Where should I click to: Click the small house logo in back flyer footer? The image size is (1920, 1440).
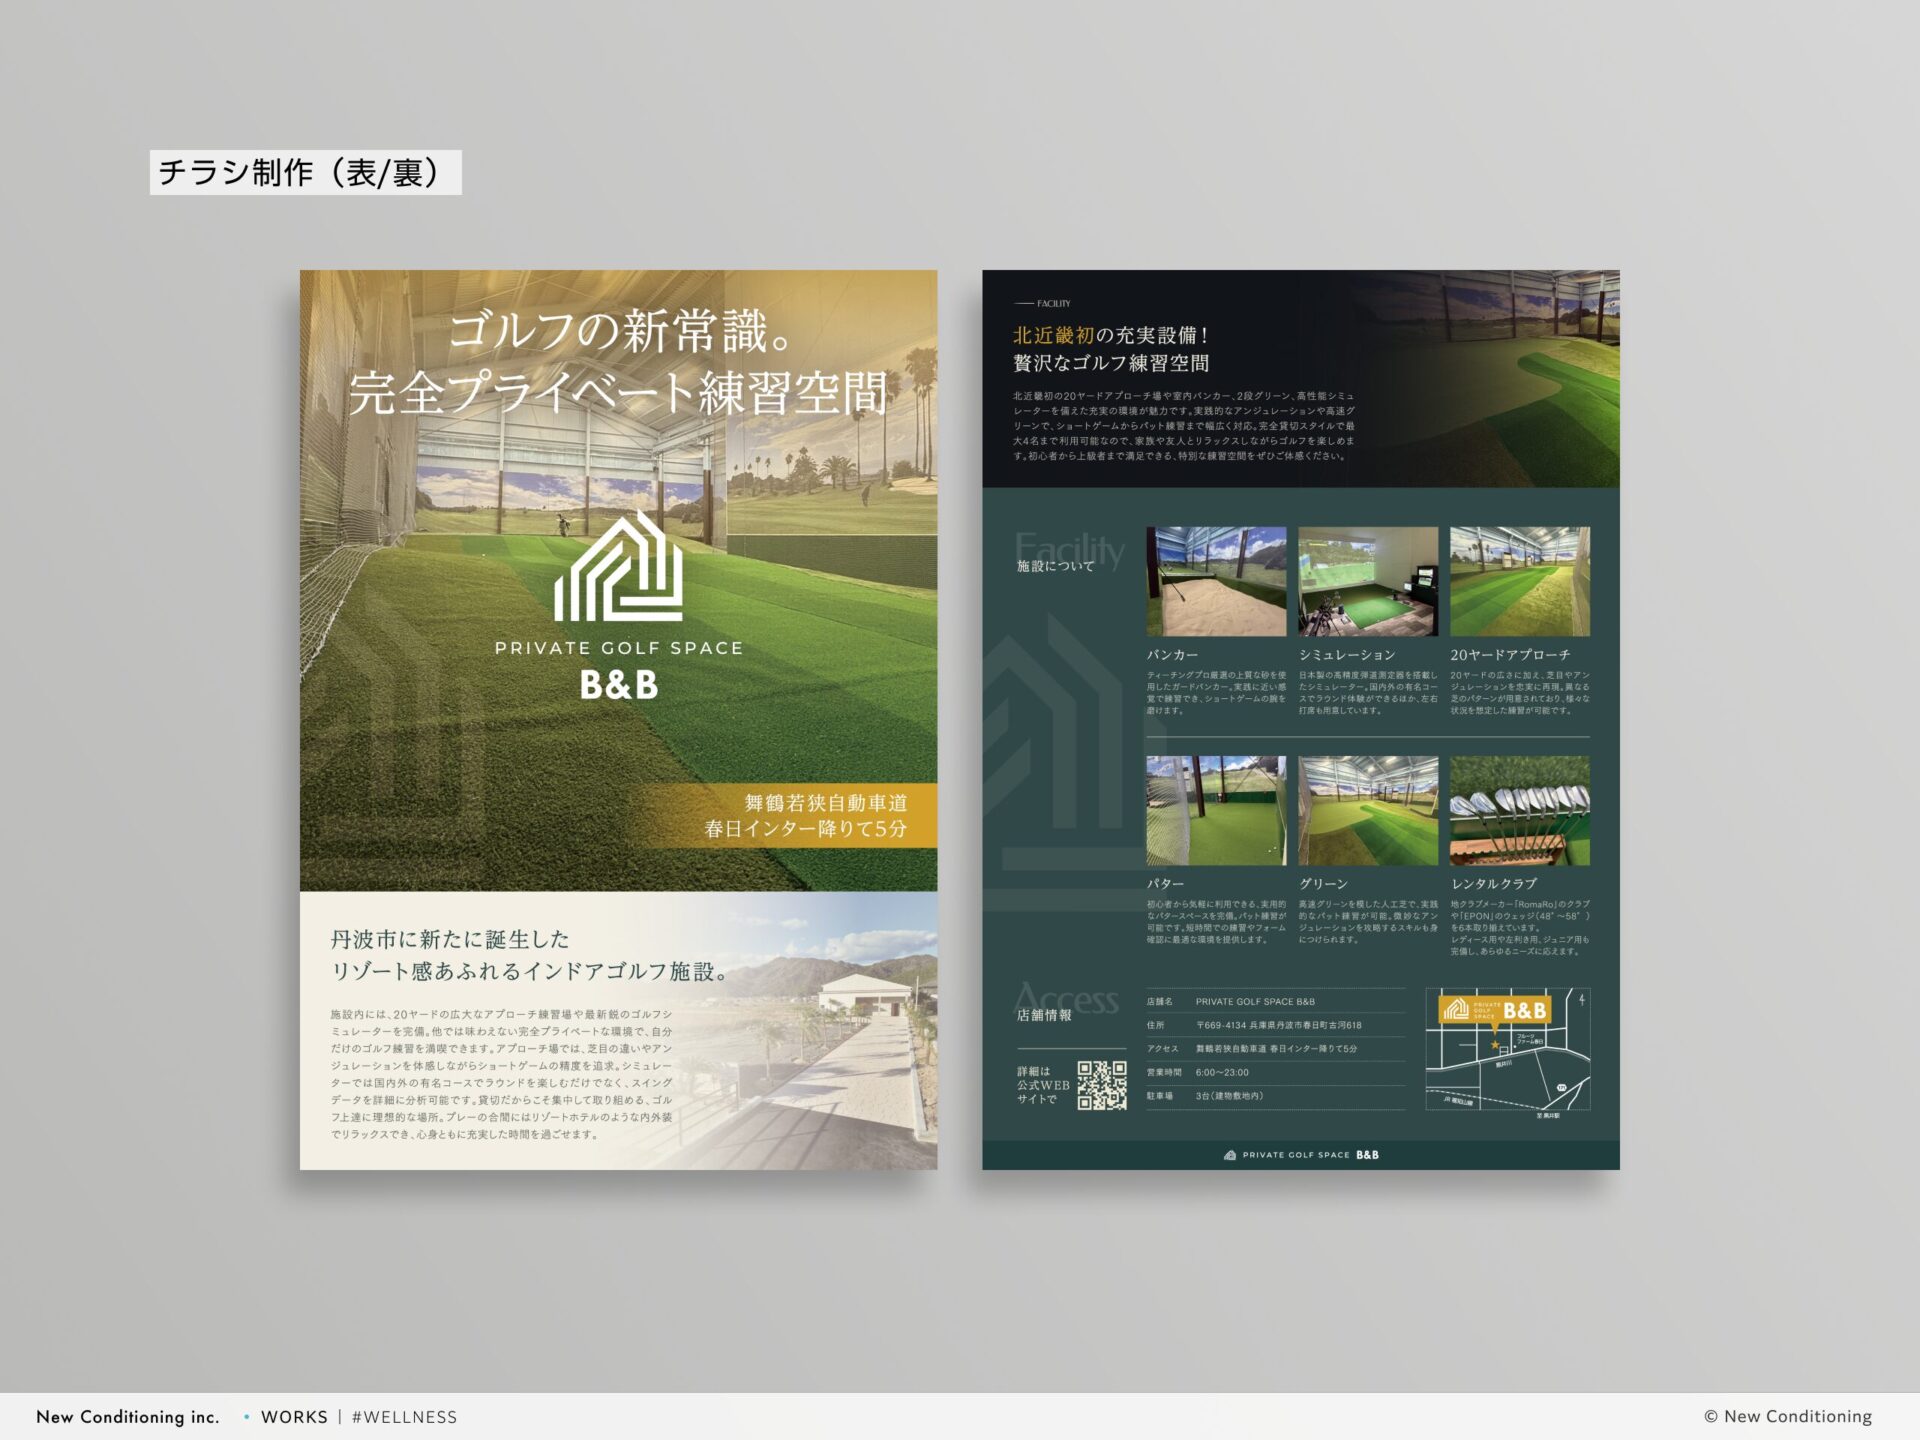click(x=1230, y=1155)
